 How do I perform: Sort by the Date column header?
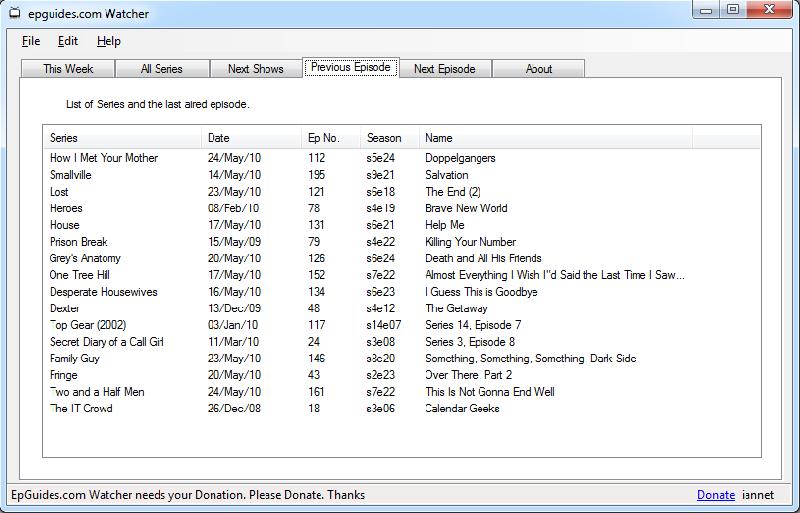click(251, 138)
